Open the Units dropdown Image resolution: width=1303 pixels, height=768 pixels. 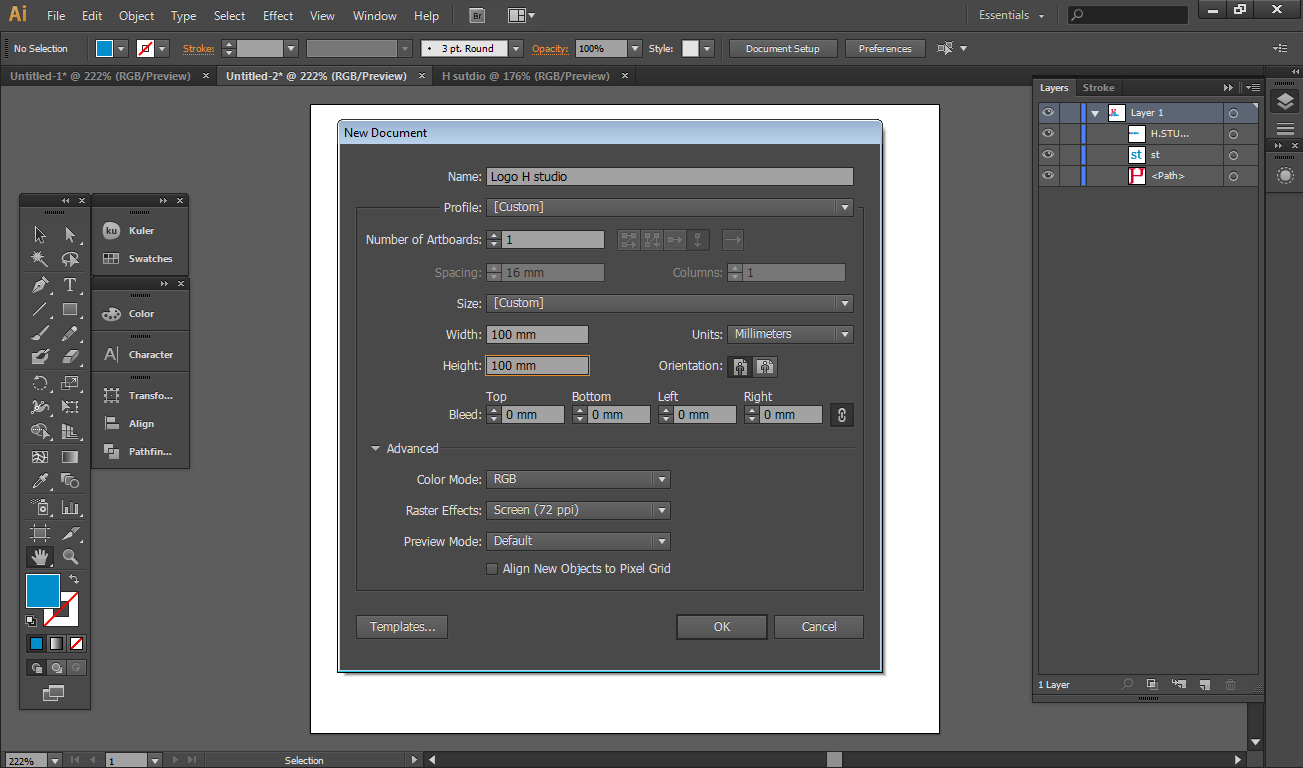coord(790,334)
